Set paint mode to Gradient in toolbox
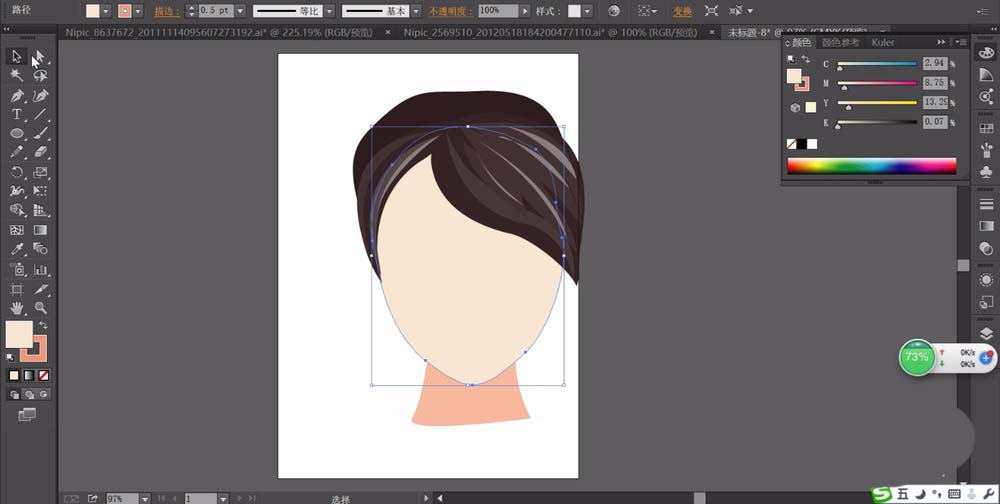Screen dimensions: 1000x504 (x=29, y=376)
